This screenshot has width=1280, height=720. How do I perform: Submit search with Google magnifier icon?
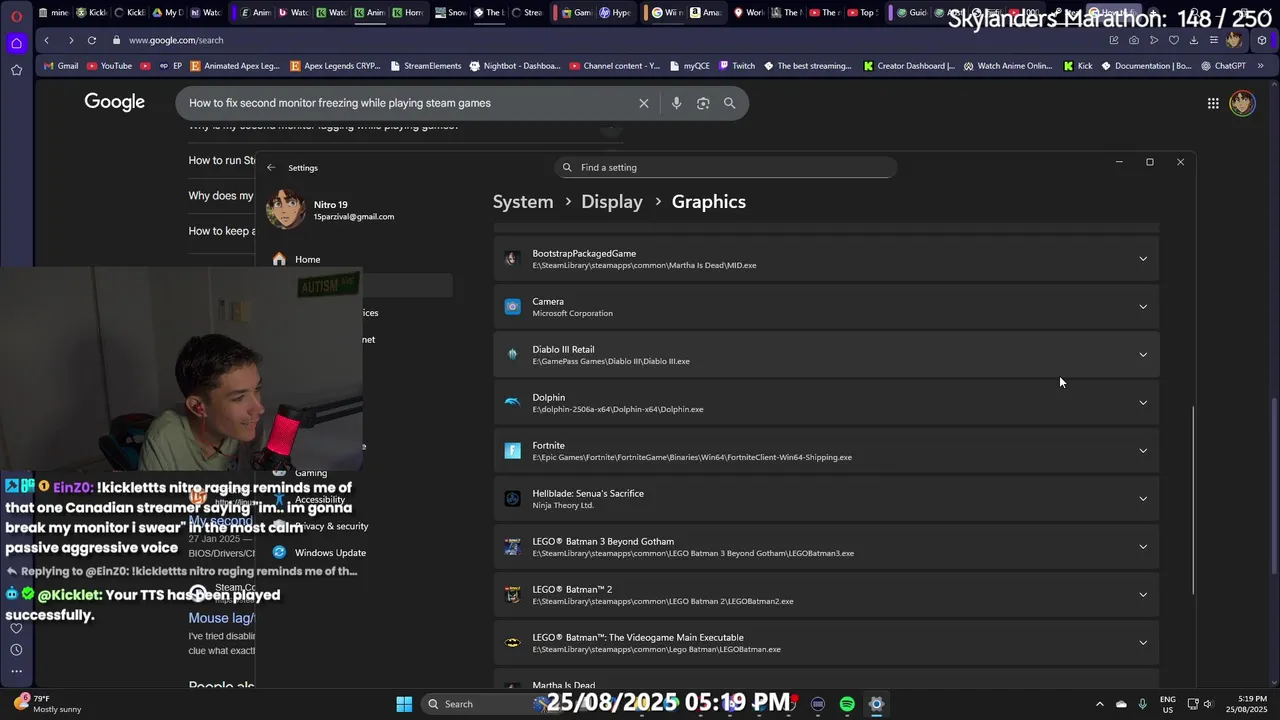click(729, 103)
